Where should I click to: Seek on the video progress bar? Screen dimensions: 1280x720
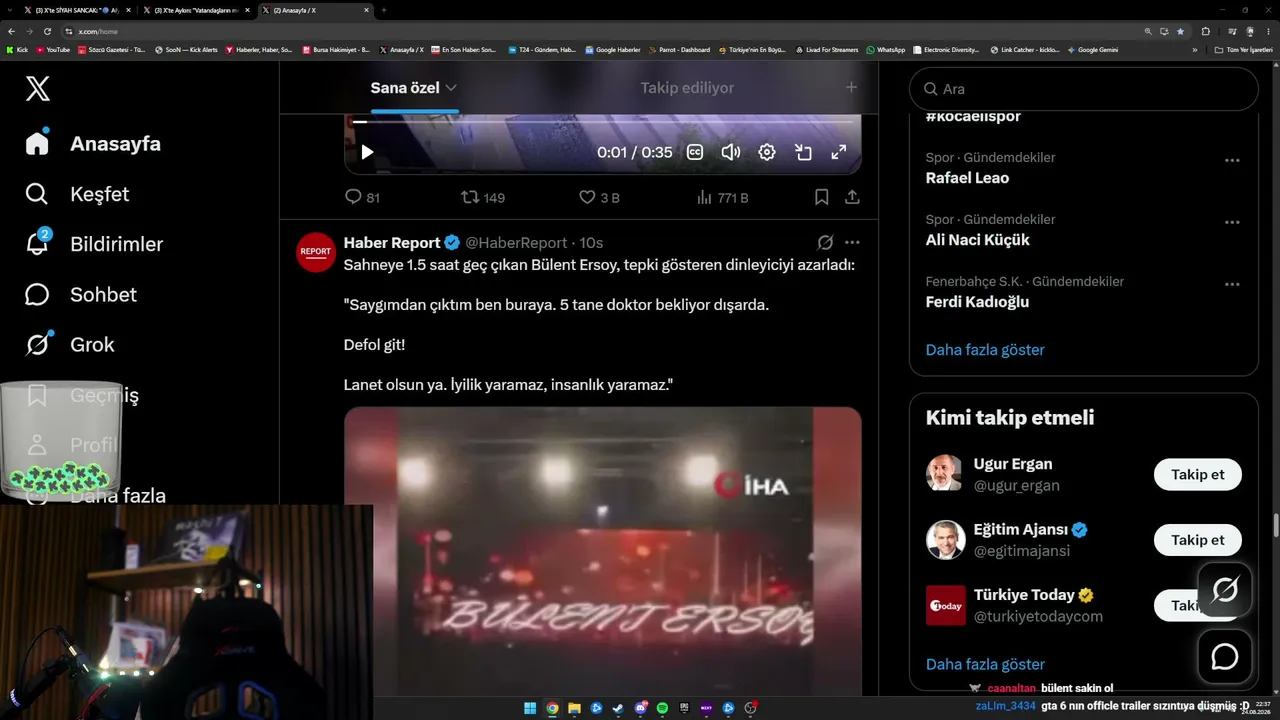(x=603, y=122)
